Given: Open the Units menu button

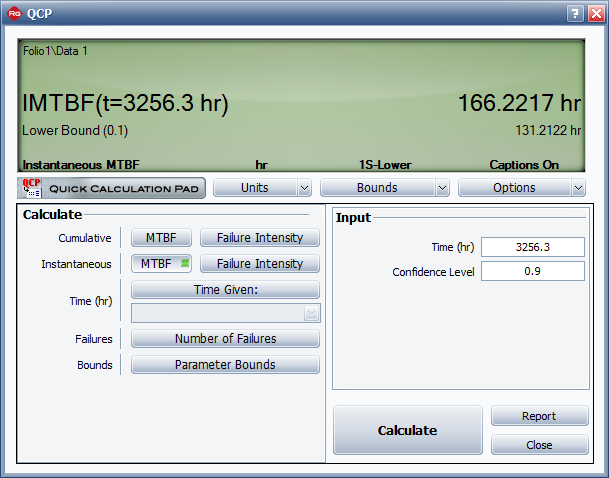Looking at the screenshot, I should (x=255, y=188).
